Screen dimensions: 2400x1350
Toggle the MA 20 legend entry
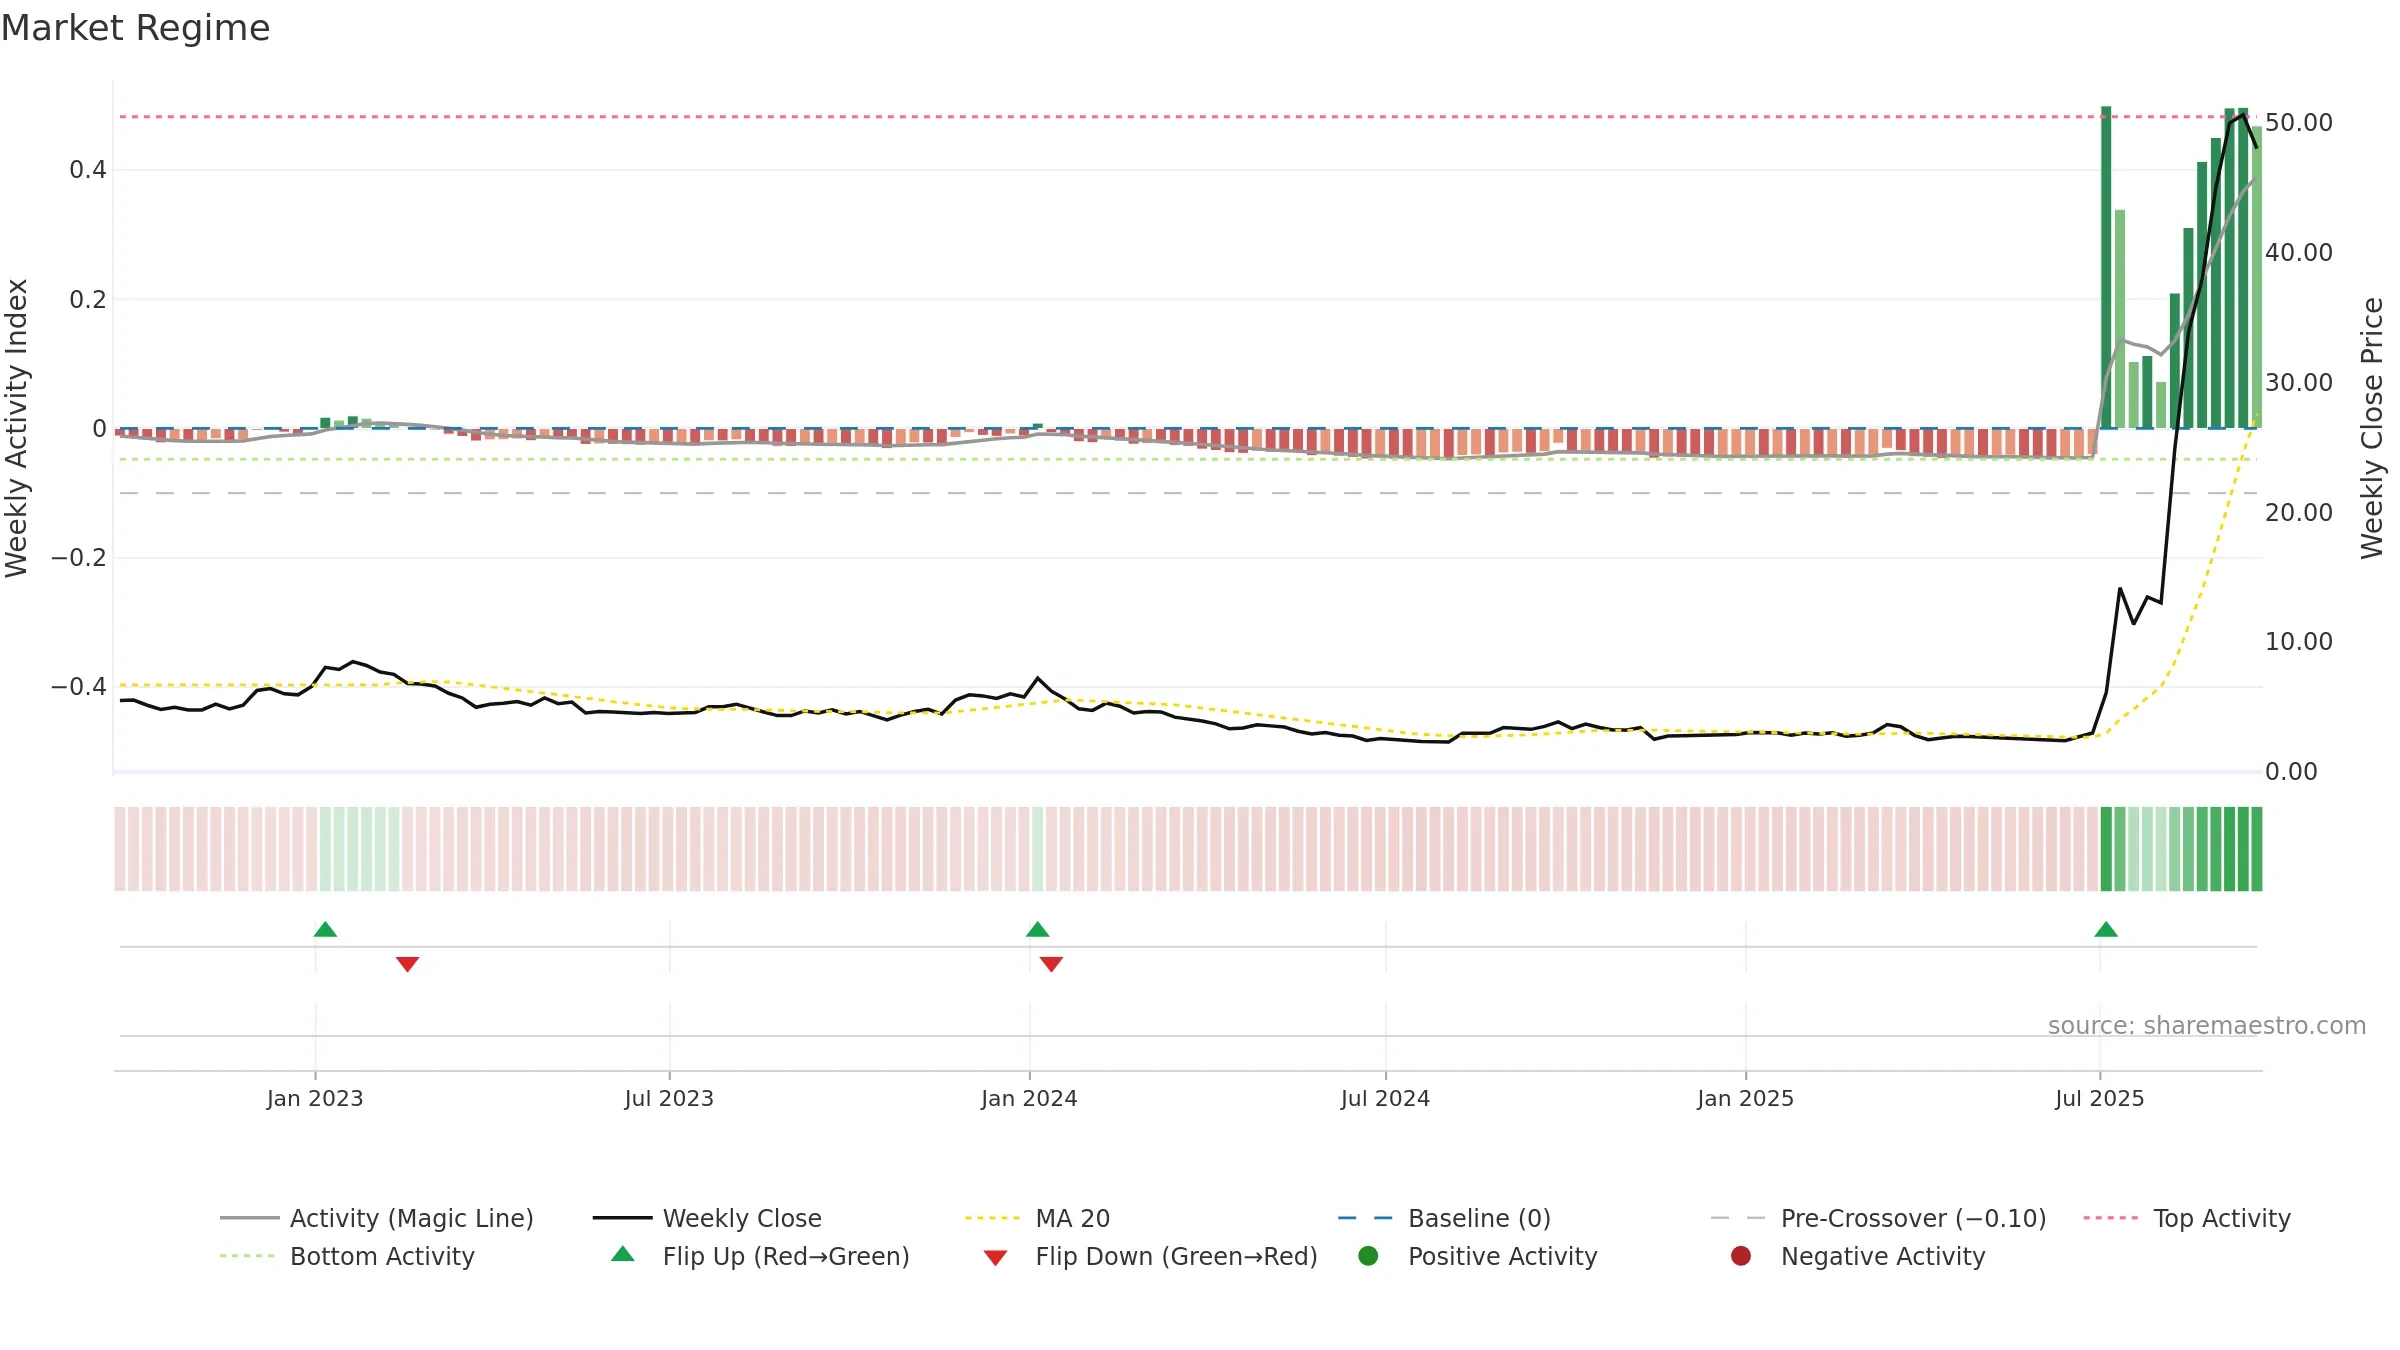coord(1037,1218)
